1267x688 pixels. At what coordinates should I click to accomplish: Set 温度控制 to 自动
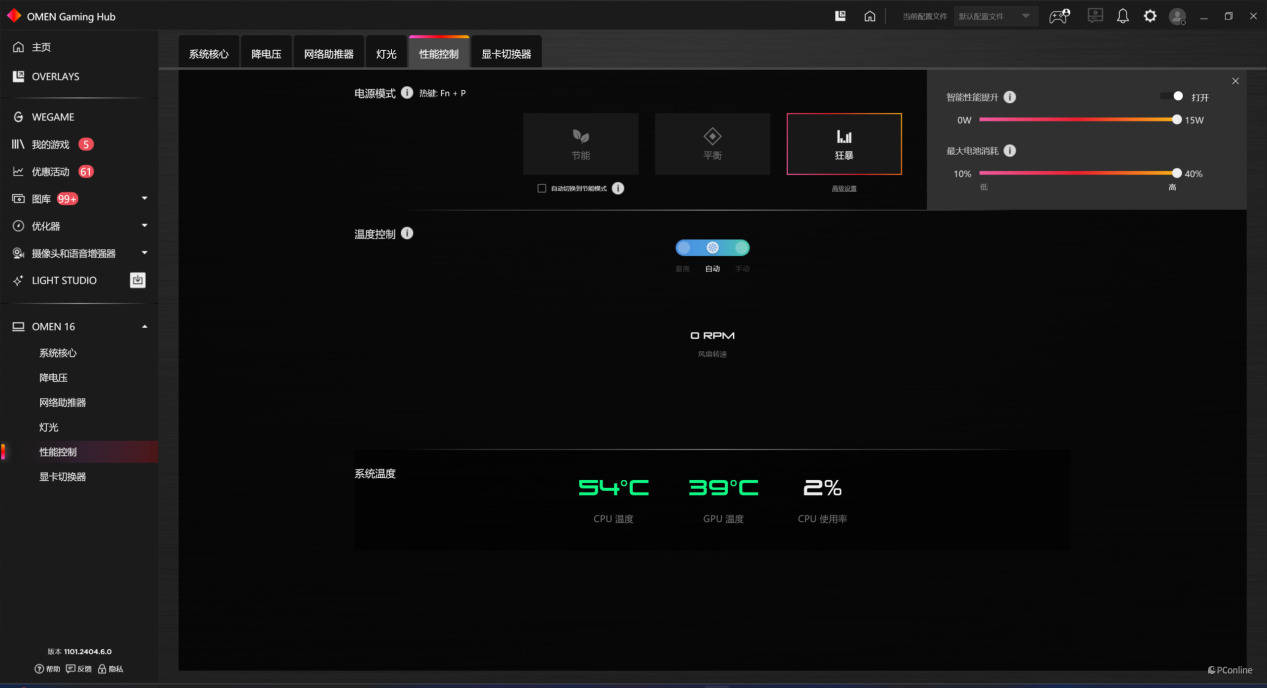(713, 248)
